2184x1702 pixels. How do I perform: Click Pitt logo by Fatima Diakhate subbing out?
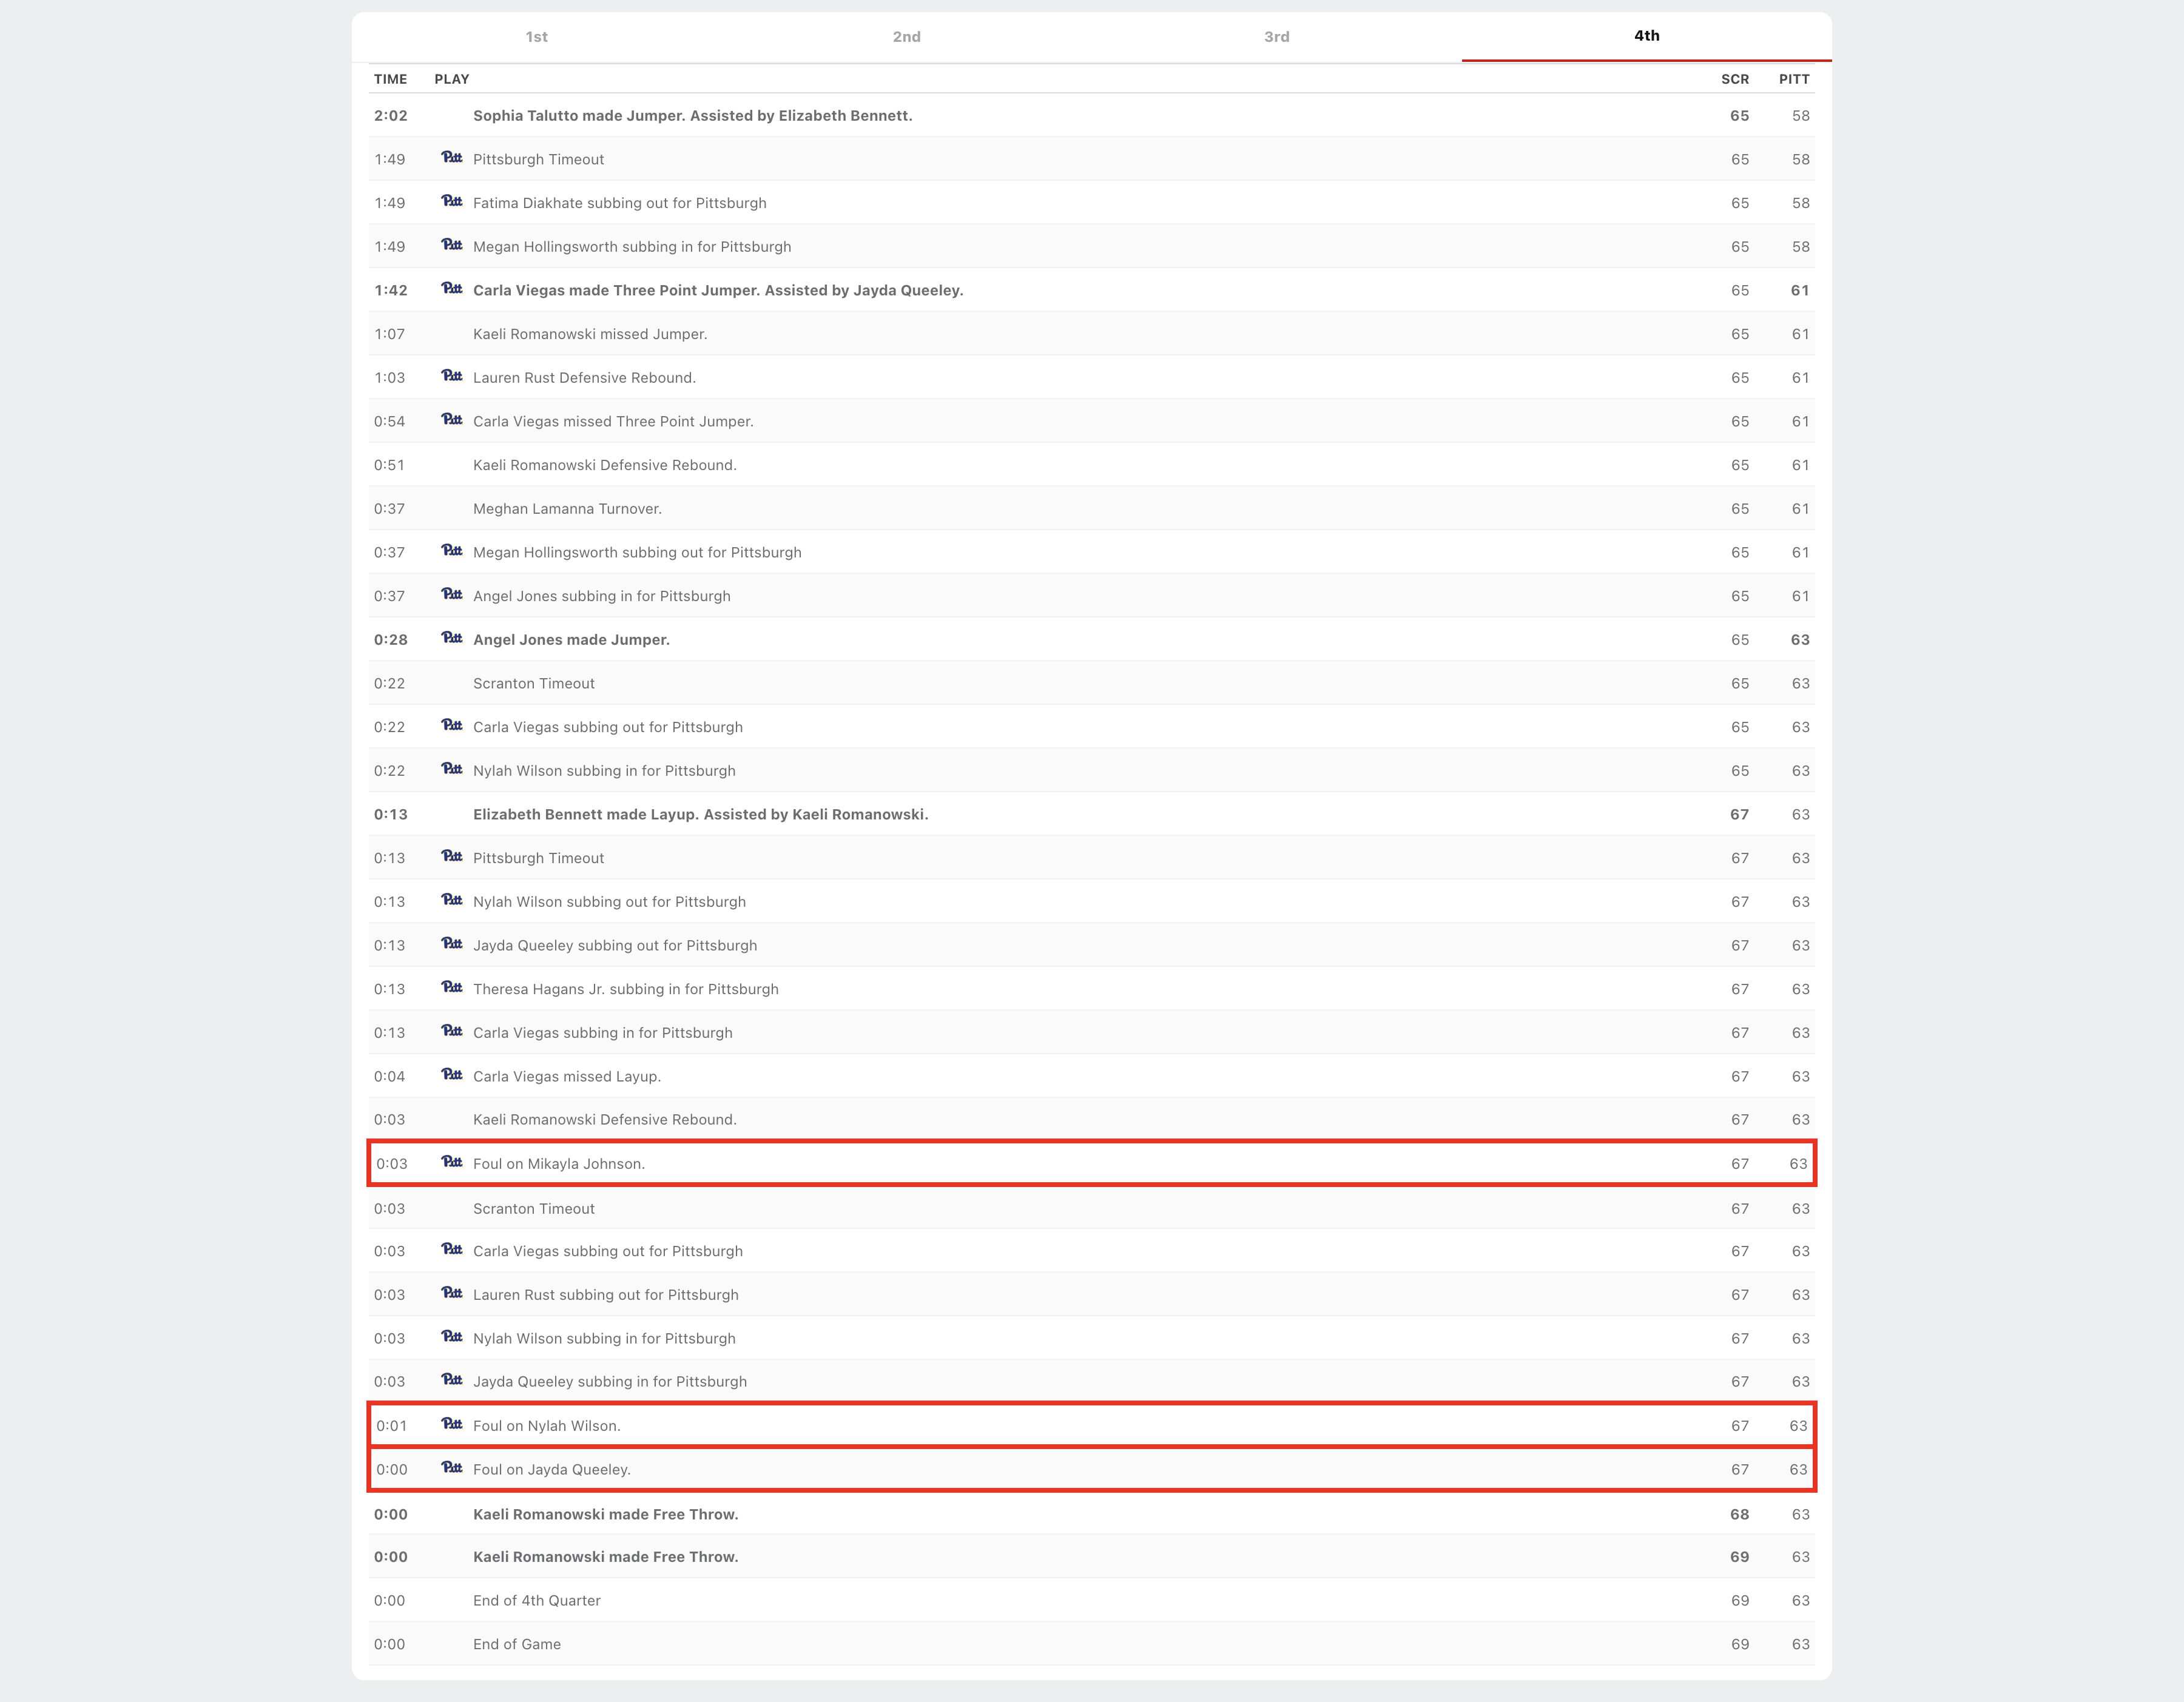452,201
